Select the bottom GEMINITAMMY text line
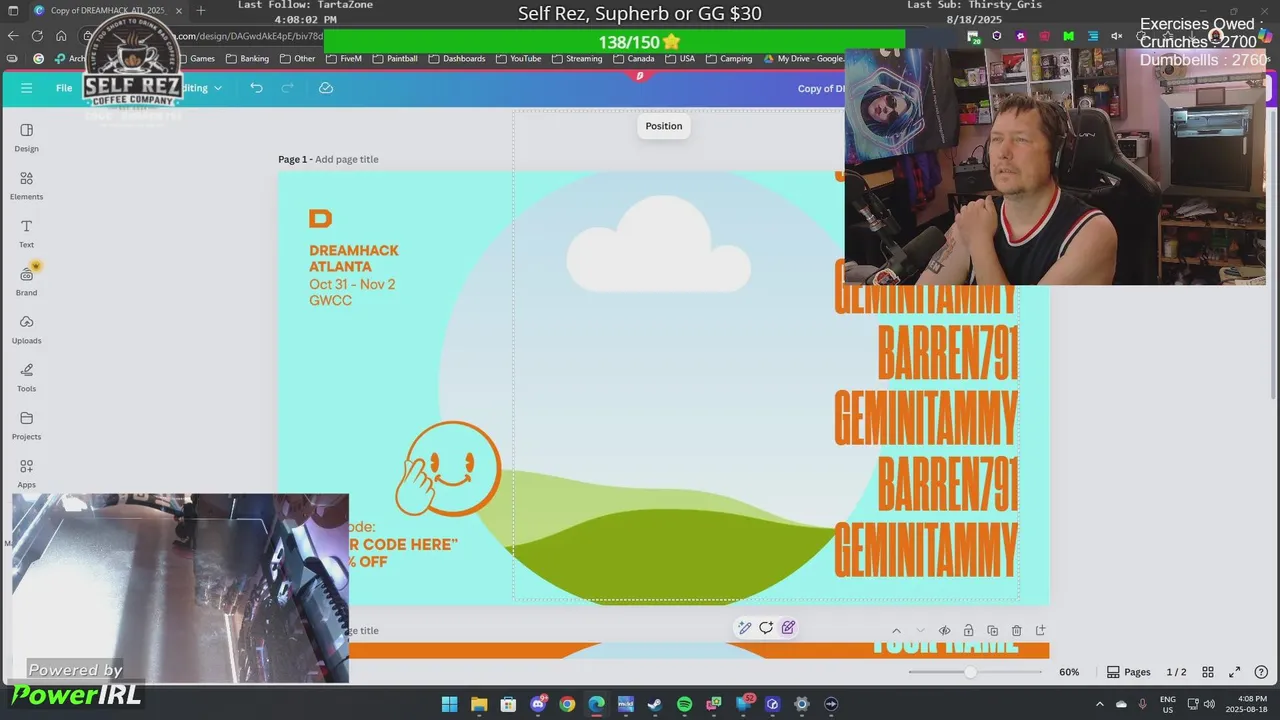Screen dimensions: 1280x720 click(926, 550)
